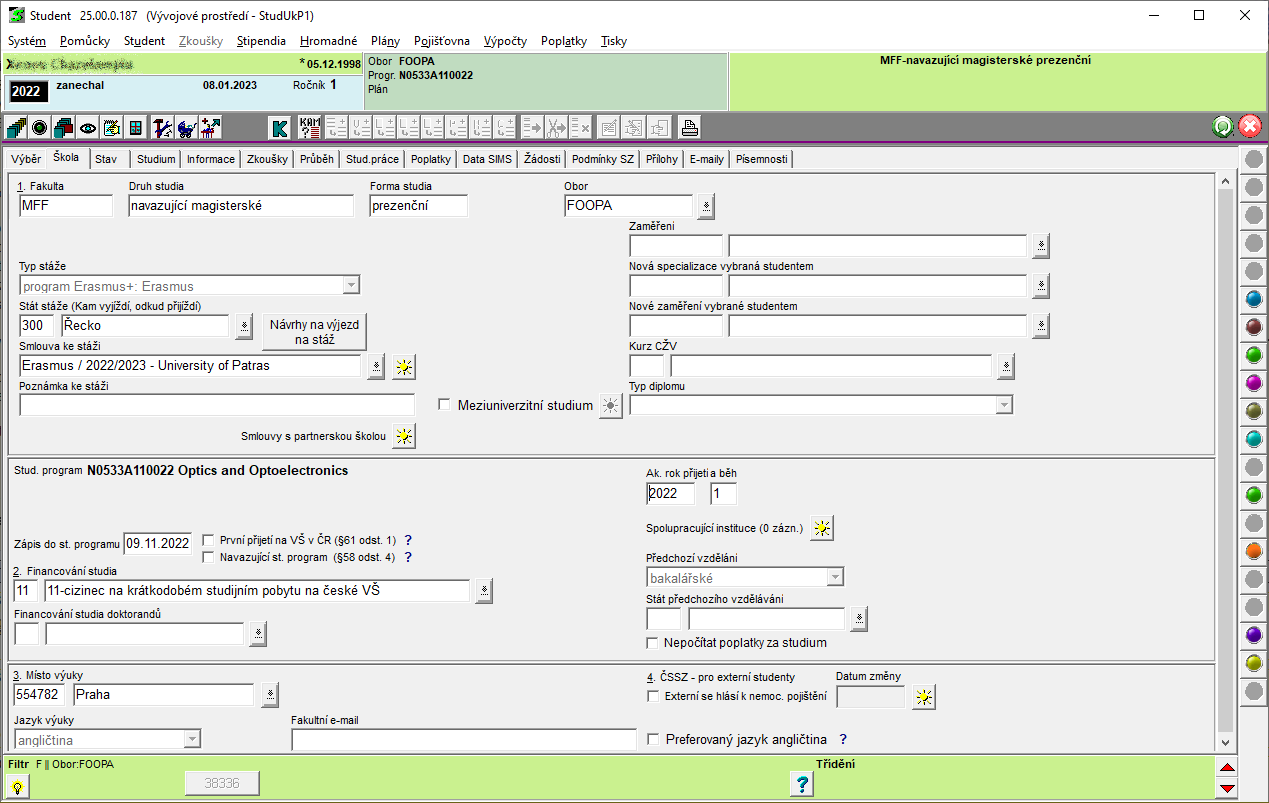Enable the Meziuniverzitní studium checkbox
The height and width of the screenshot is (803, 1269).
[x=445, y=405]
